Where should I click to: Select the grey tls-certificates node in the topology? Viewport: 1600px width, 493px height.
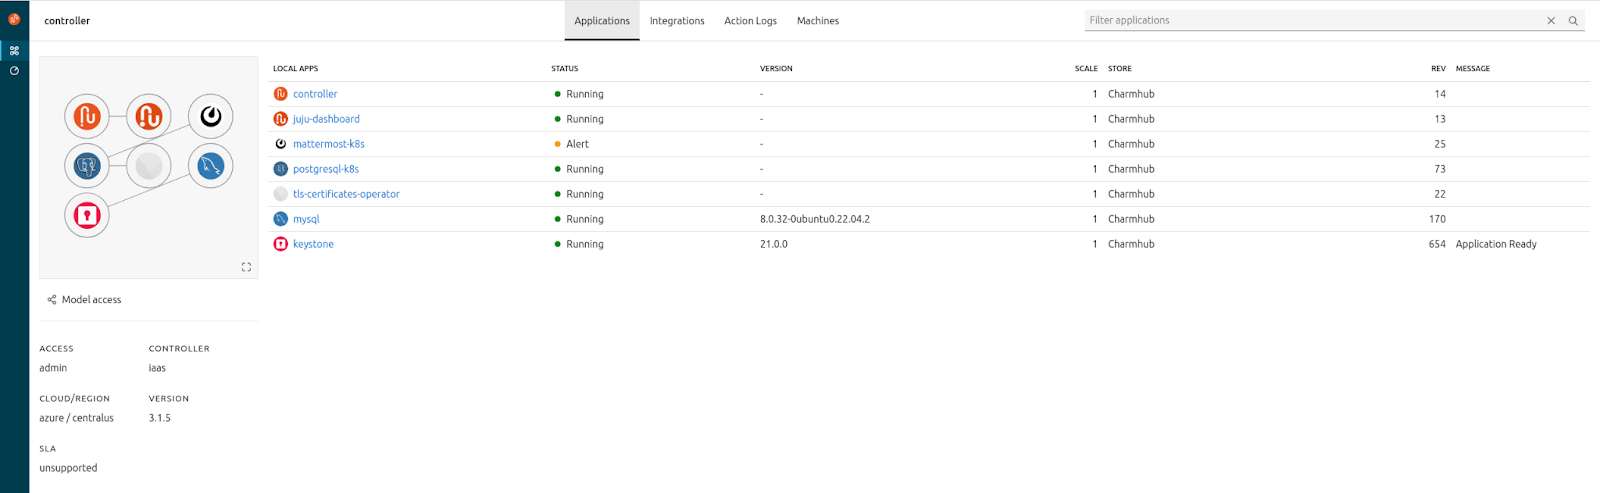click(x=149, y=166)
